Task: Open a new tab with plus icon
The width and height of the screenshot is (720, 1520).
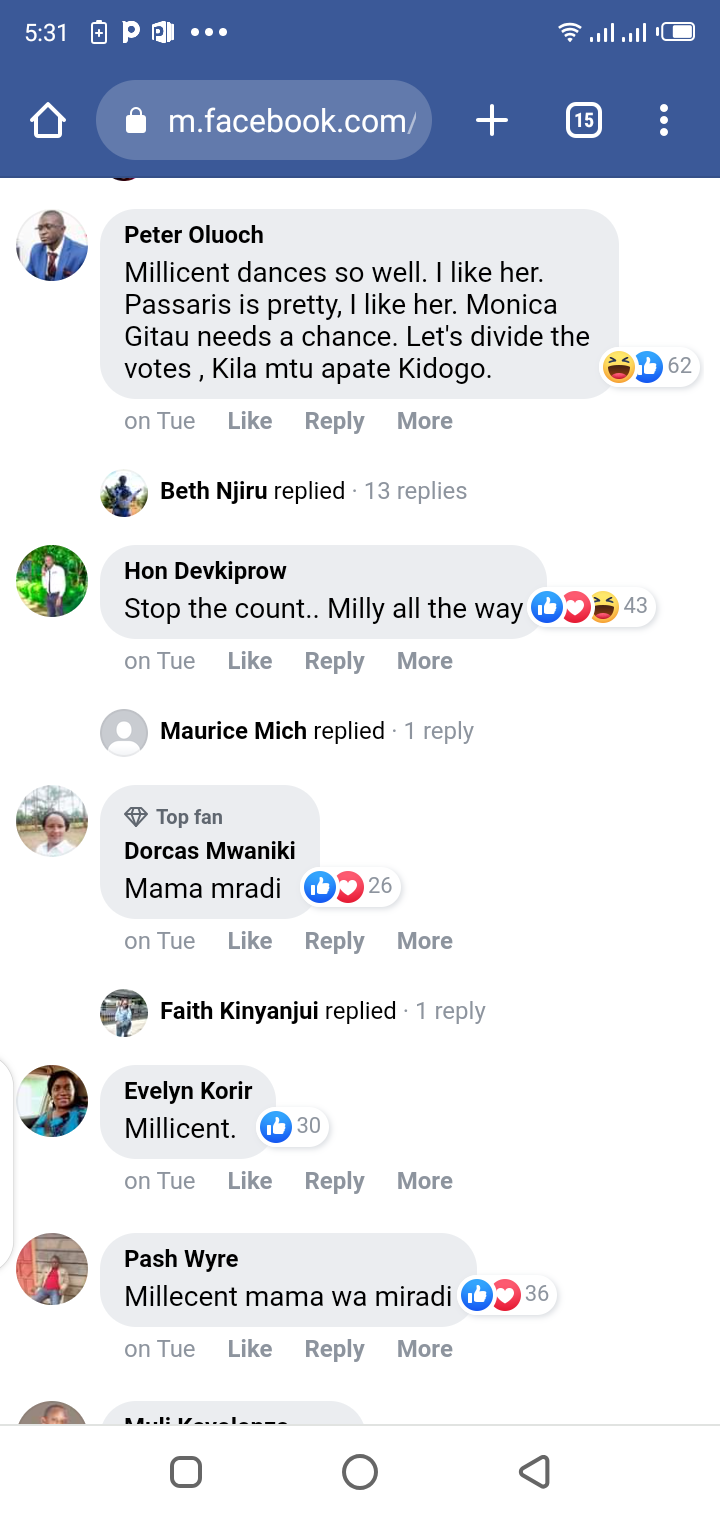Action: 491,121
